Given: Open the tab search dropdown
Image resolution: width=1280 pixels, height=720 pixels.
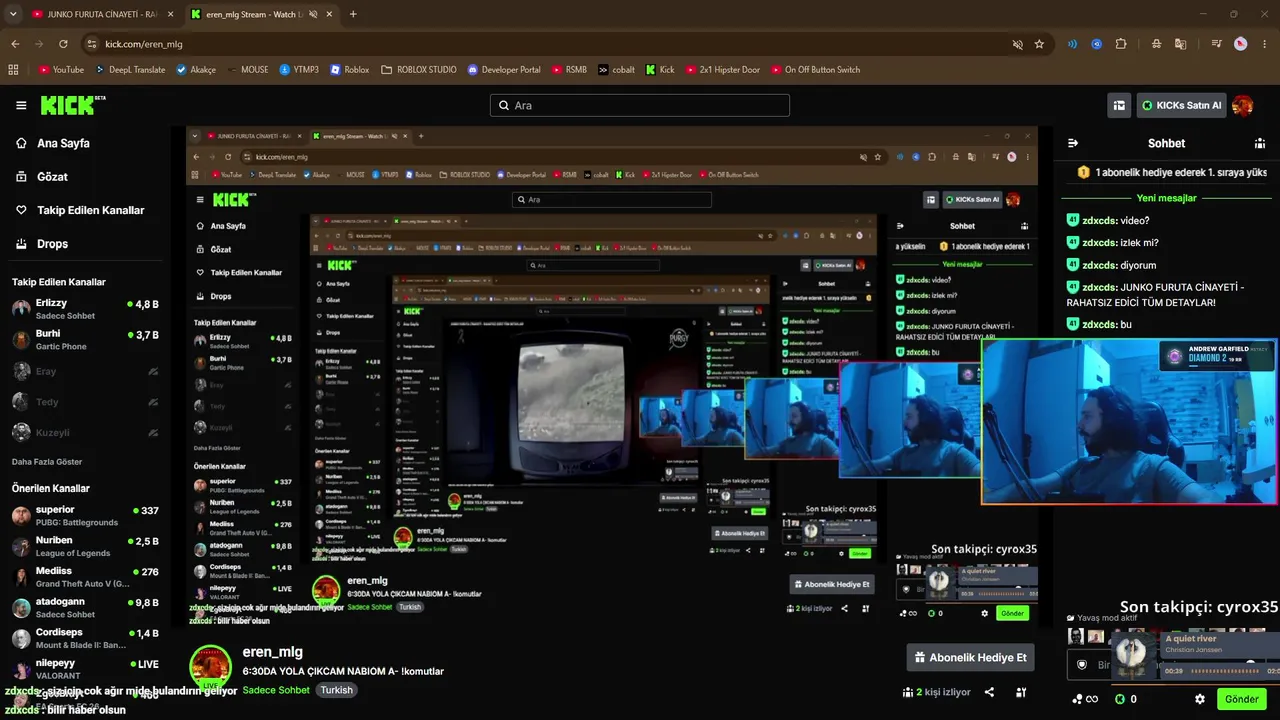Looking at the screenshot, I should click(13, 14).
